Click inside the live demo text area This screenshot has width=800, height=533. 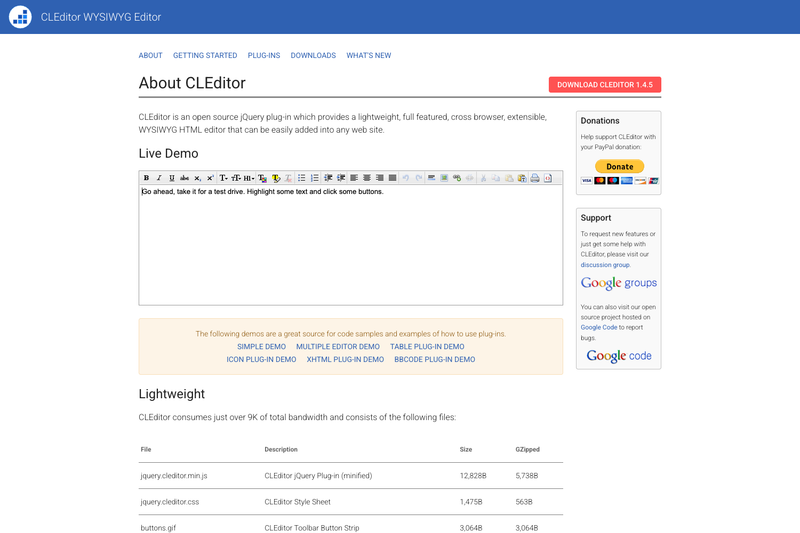[351, 245]
